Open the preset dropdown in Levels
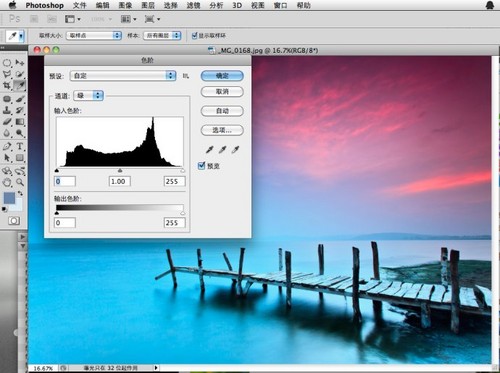Screen dimensions: 500x373 [x=123, y=76]
